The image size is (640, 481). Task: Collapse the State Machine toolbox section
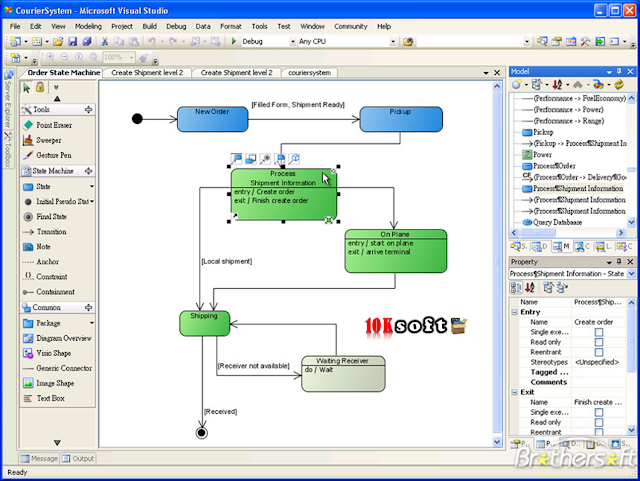(x=88, y=171)
